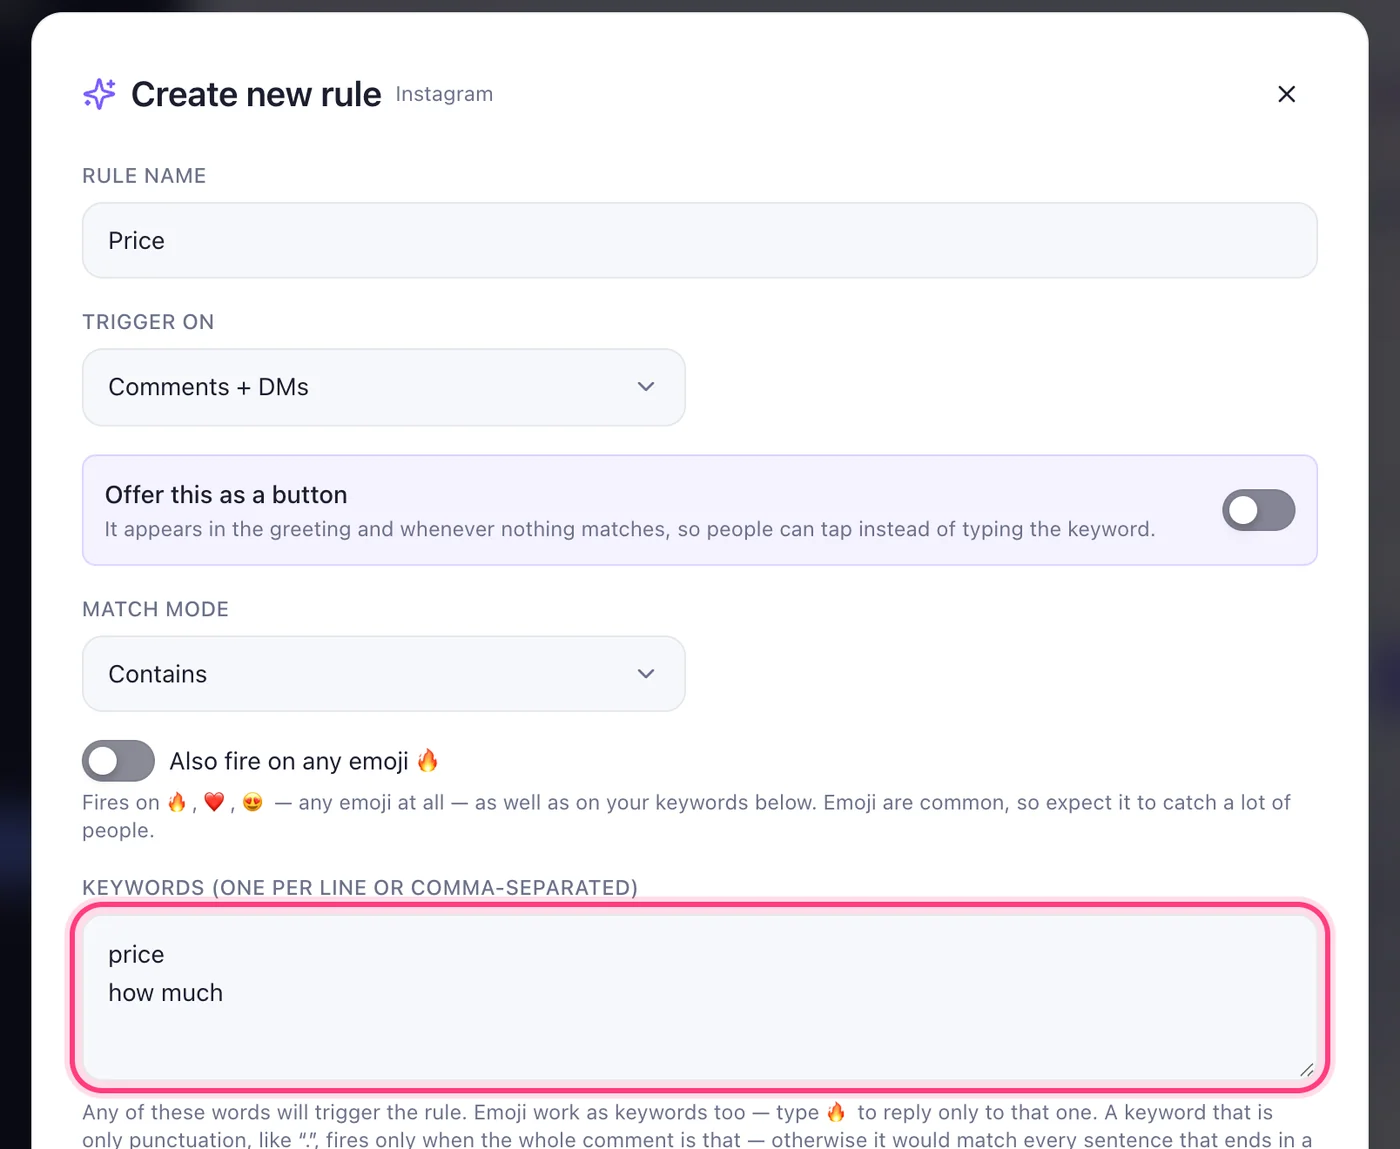Turn on Also fire on any emoji switch
The height and width of the screenshot is (1149, 1400).
coord(118,761)
